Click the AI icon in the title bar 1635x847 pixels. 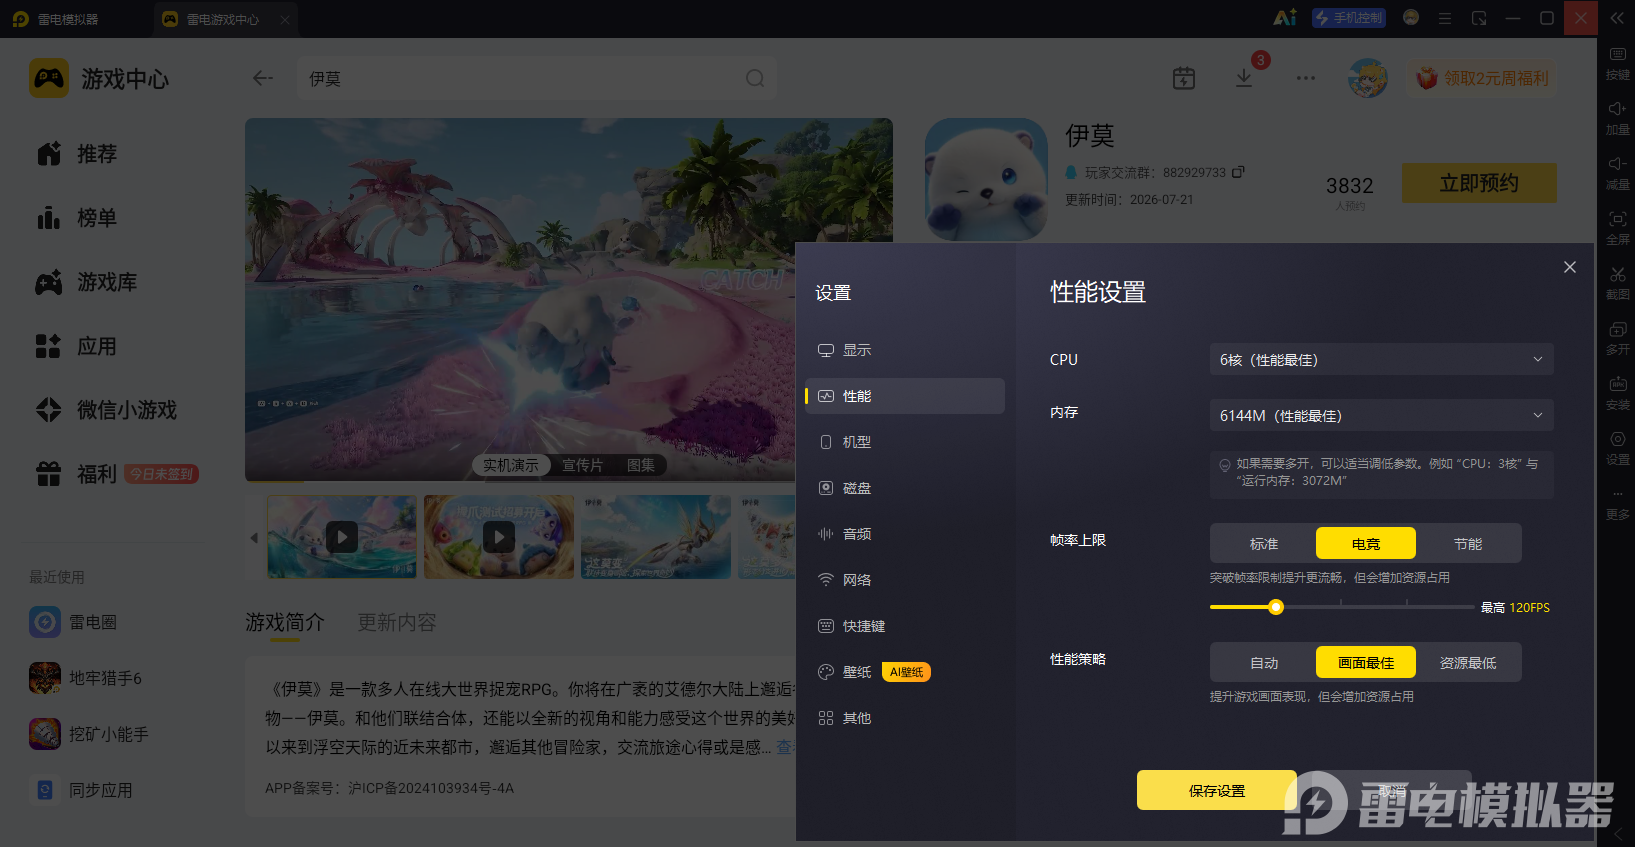coord(1285,18)
